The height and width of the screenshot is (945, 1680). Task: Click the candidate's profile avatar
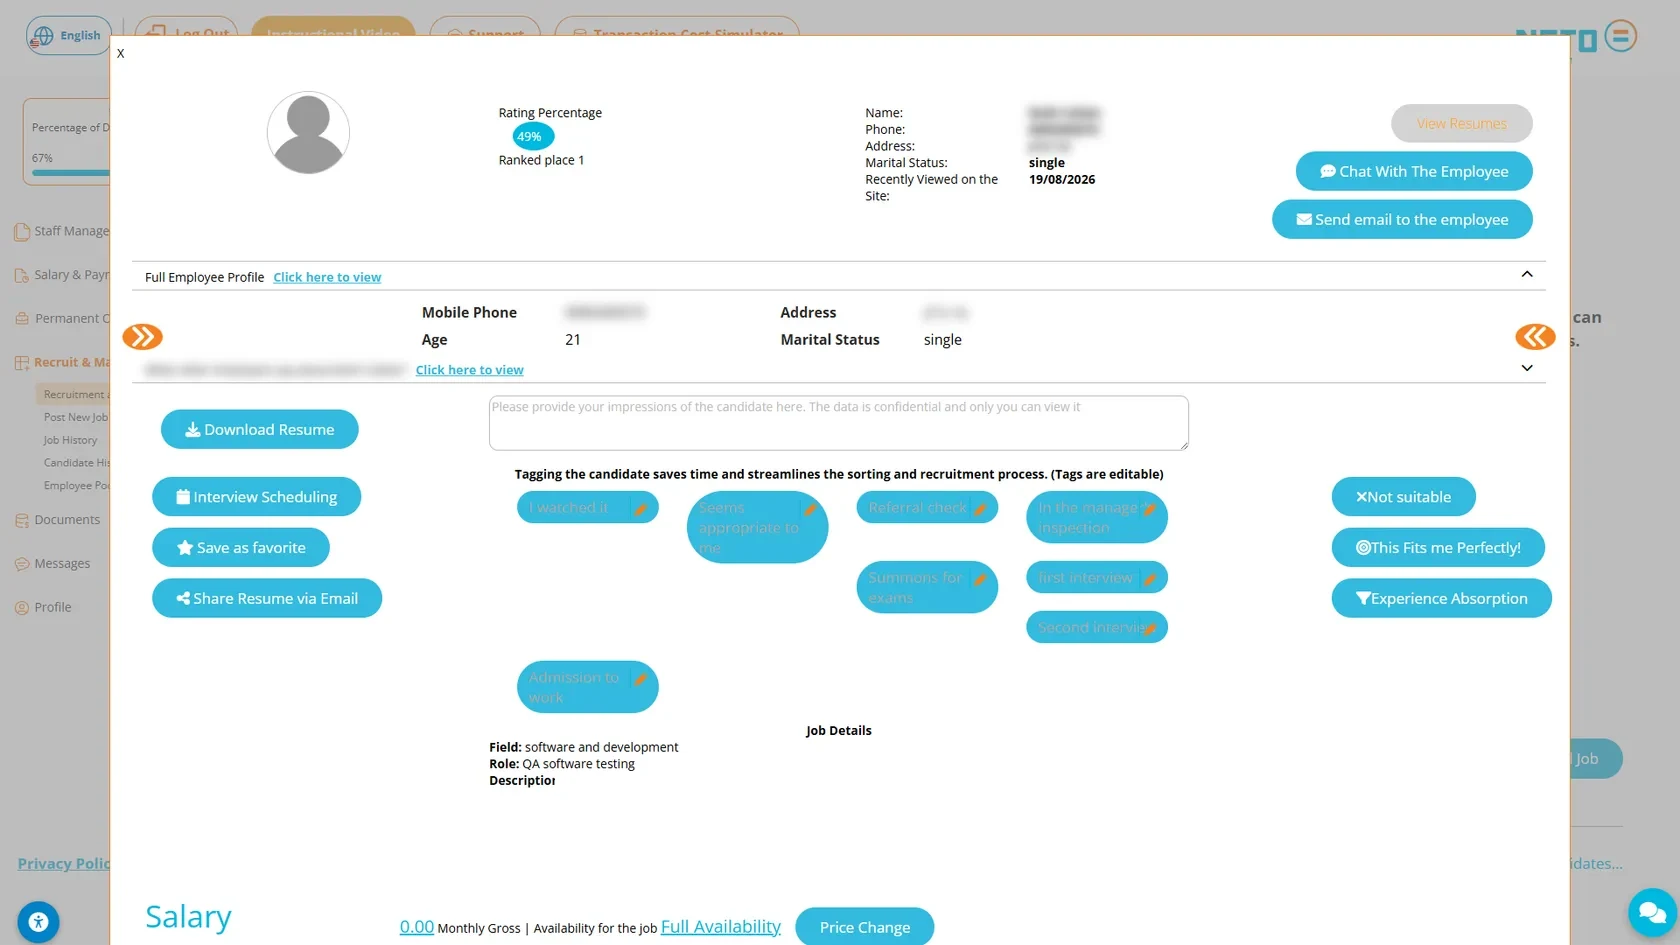tap(308, 133)
